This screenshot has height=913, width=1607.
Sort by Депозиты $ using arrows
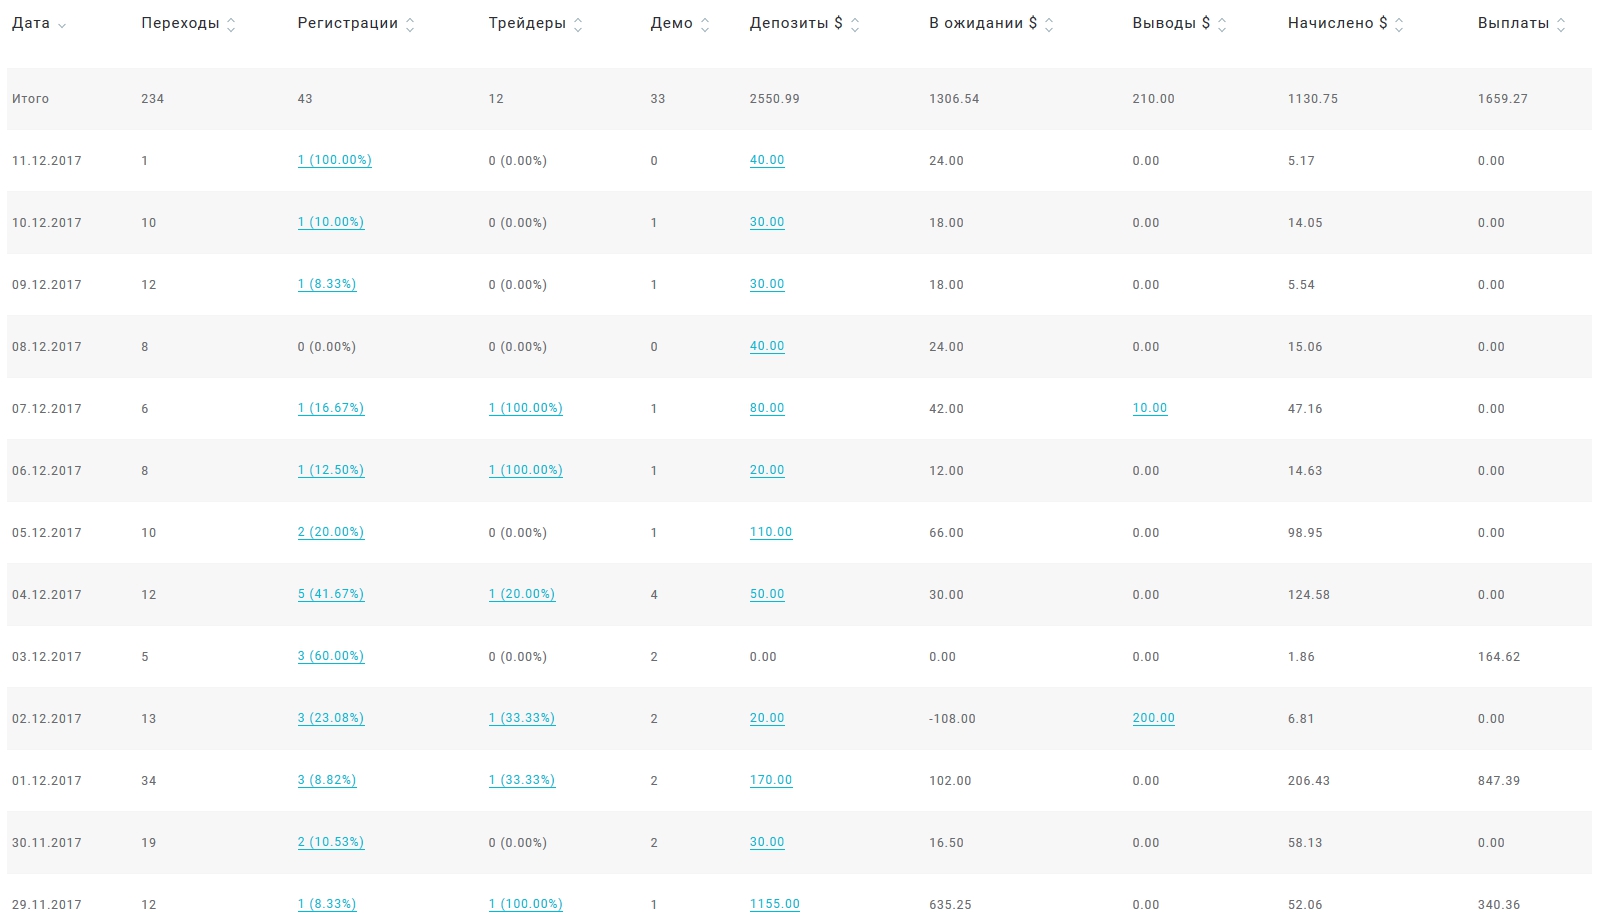pyautogui.click(x=855, y=25)
